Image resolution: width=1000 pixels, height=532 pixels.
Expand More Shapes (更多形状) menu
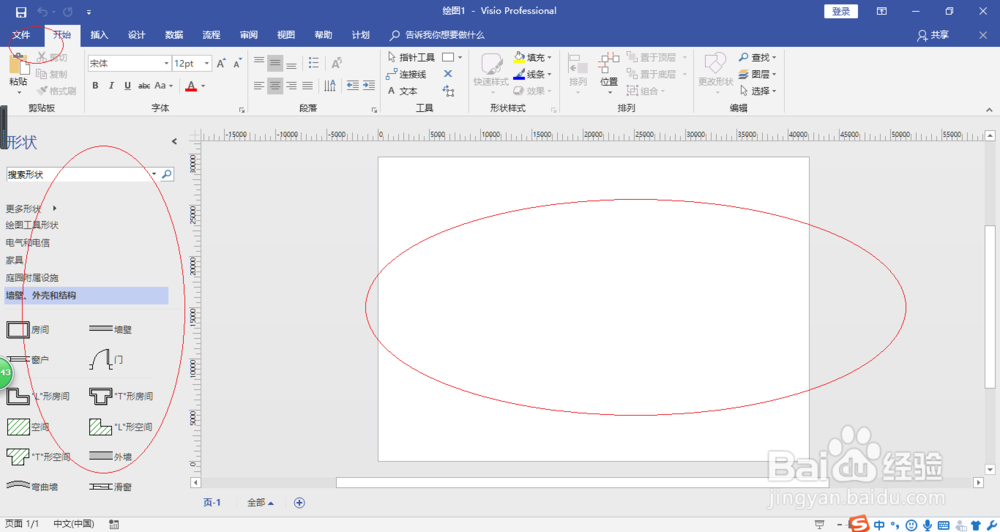pos(31,209)
